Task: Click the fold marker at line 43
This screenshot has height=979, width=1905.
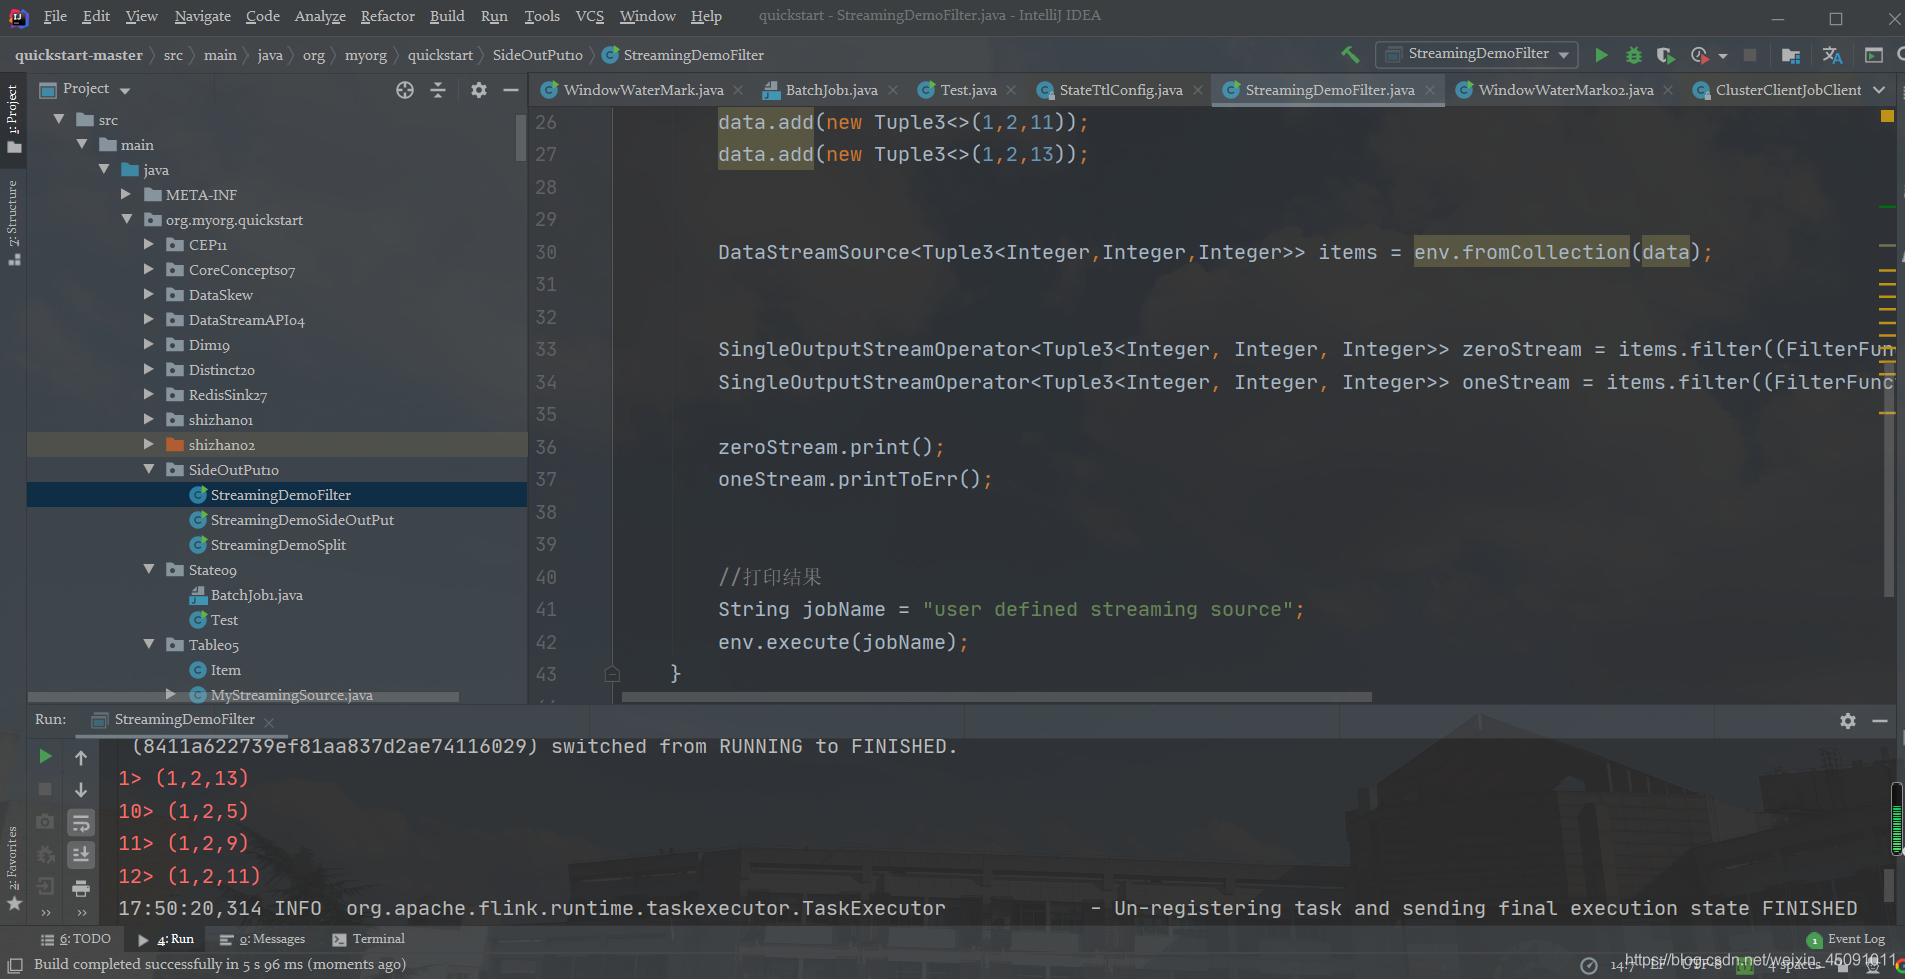Action: coord(612,674)
